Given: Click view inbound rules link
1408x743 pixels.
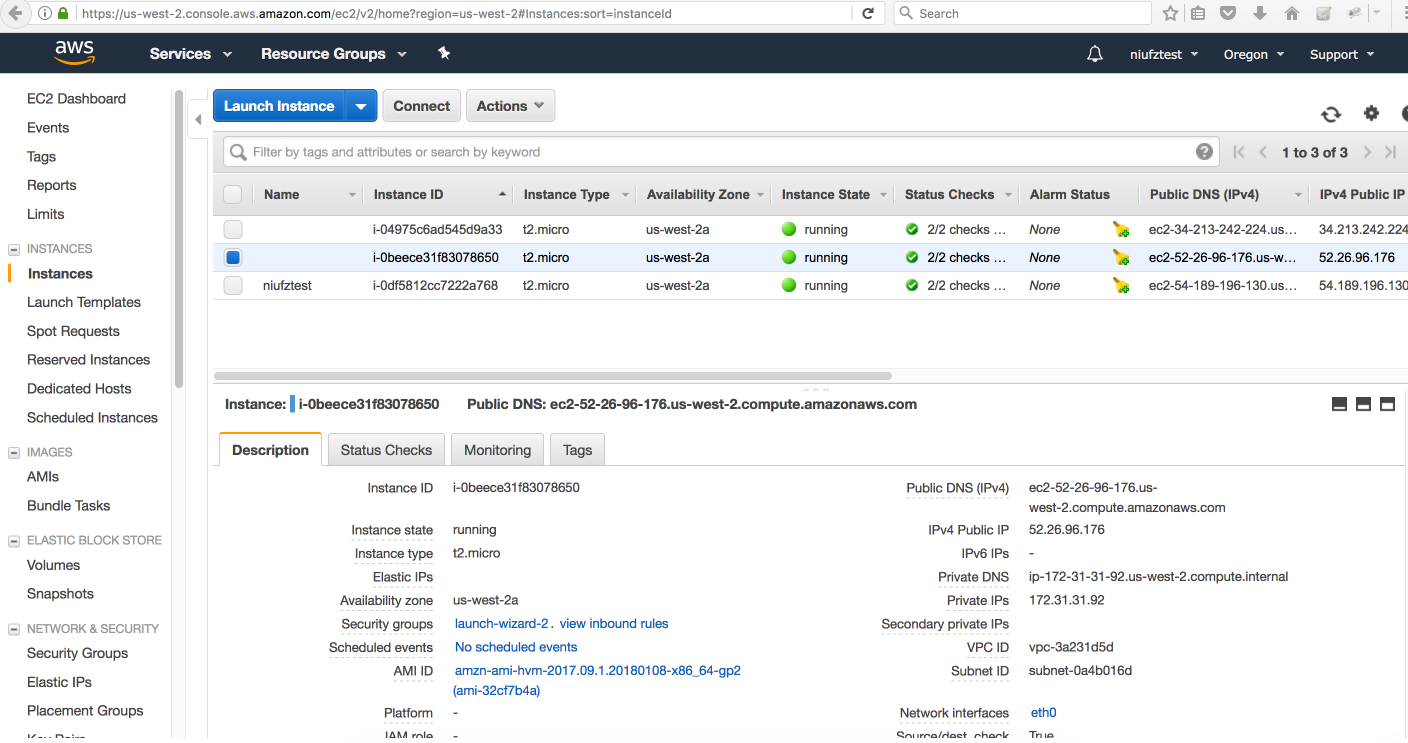Looking at the screenshot, I should tap(614, 623).
